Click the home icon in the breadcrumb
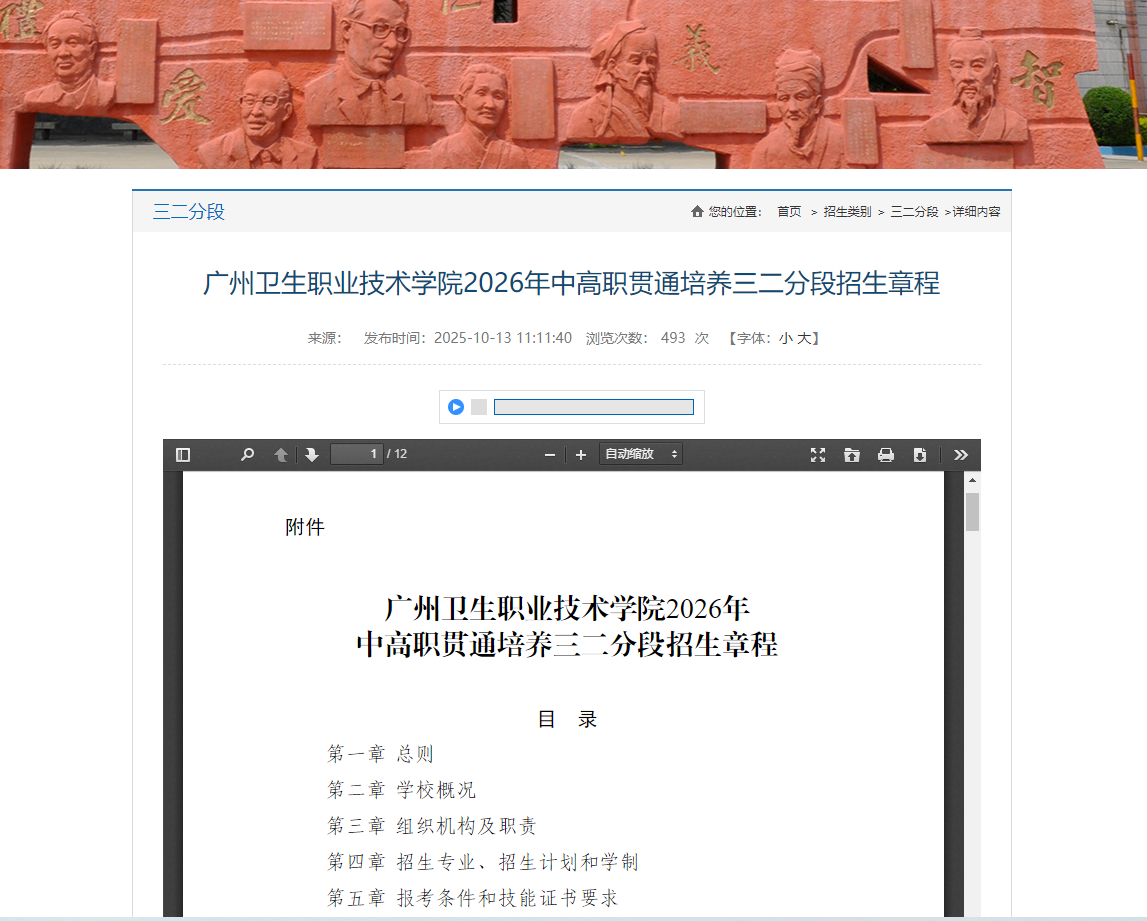1147x921 pixels. pyautogui.click(x=697, y=211)
